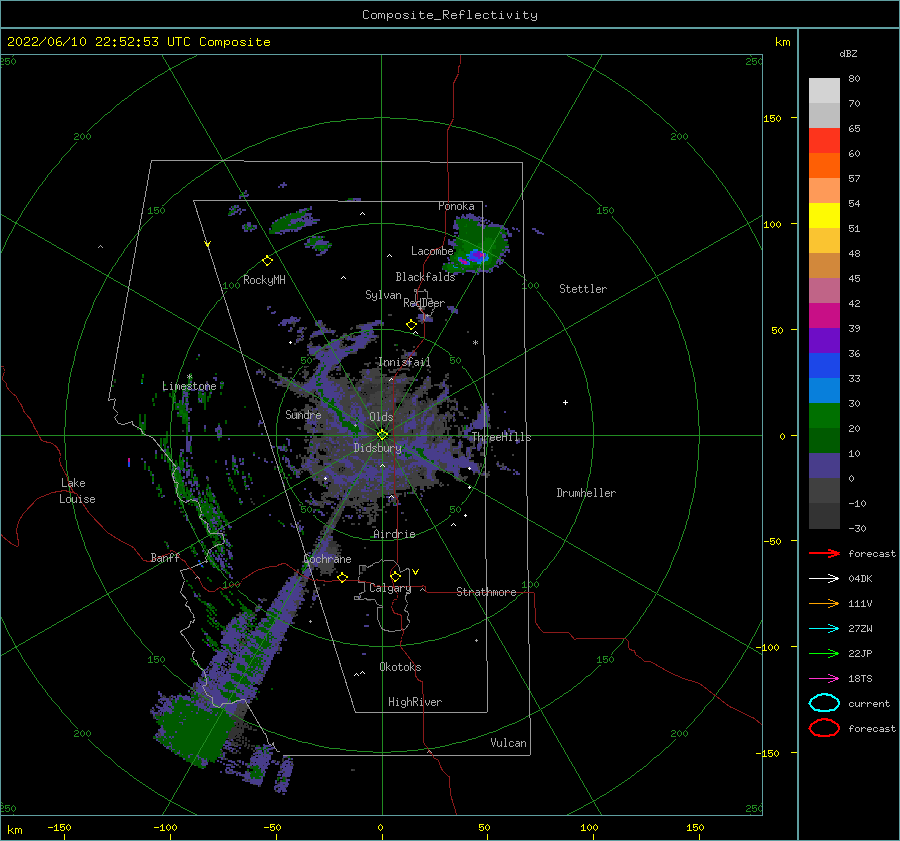
Task: Click the Banff label
Action: (165, 558)
